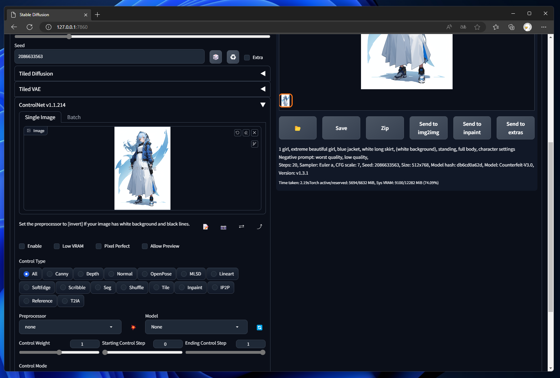
Task: Select the Canny control type
Action: click(x=58, y=274)
